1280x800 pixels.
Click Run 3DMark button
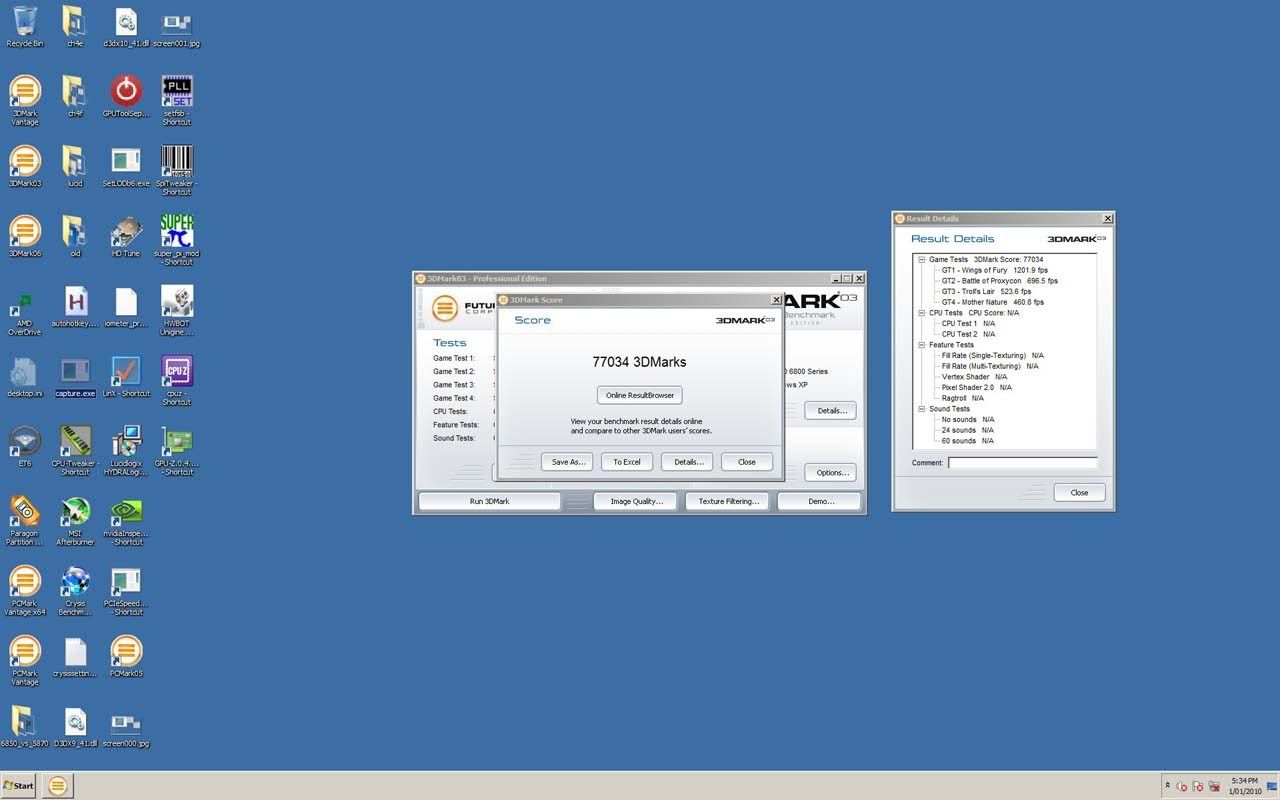point(489,501)
